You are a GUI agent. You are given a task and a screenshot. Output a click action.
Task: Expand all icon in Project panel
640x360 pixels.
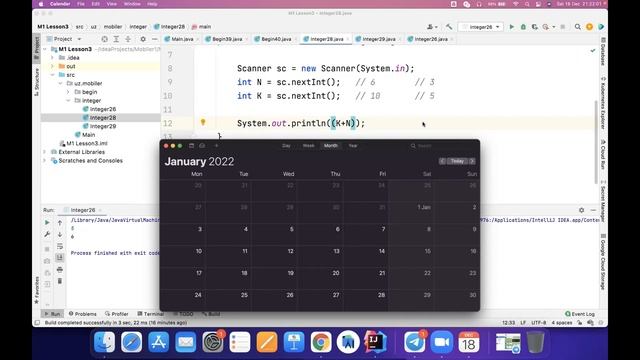116,39
